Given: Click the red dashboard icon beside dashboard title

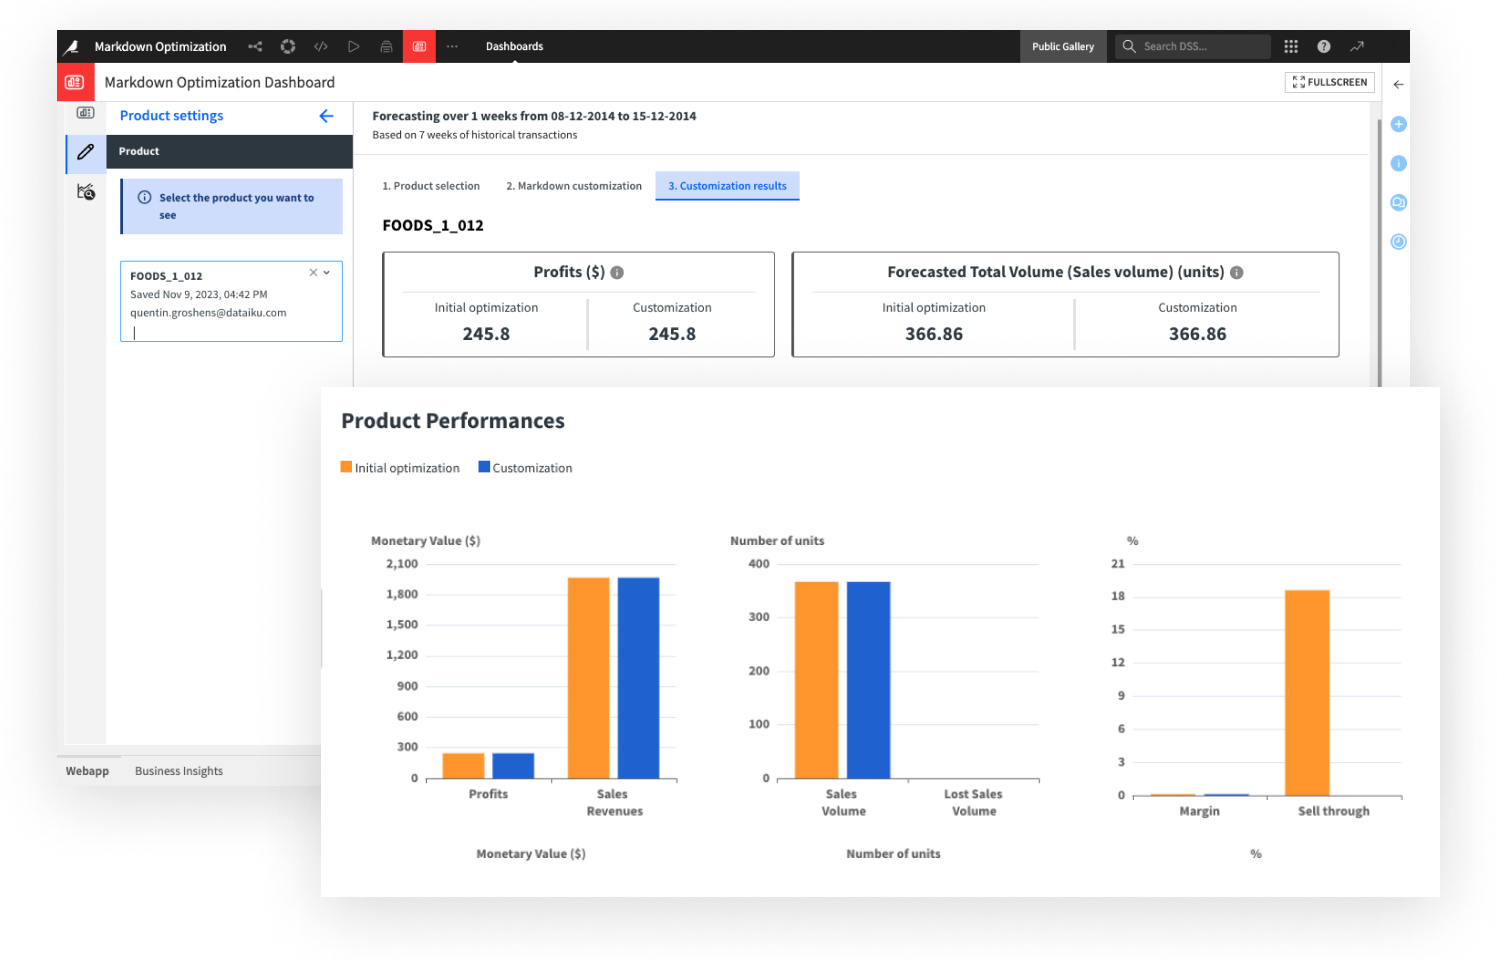Looking at the screenshot, I should click(x=74, y=82).
